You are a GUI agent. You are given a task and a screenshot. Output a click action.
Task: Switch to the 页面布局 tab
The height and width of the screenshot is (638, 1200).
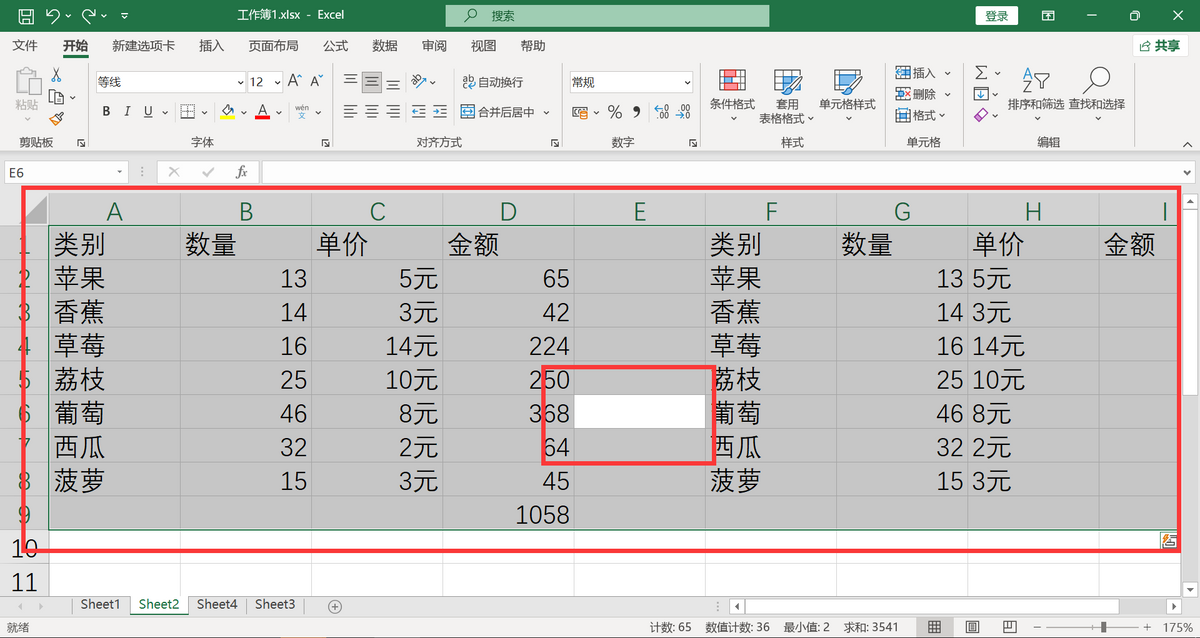pyautogui.click(x=274, y=46)
